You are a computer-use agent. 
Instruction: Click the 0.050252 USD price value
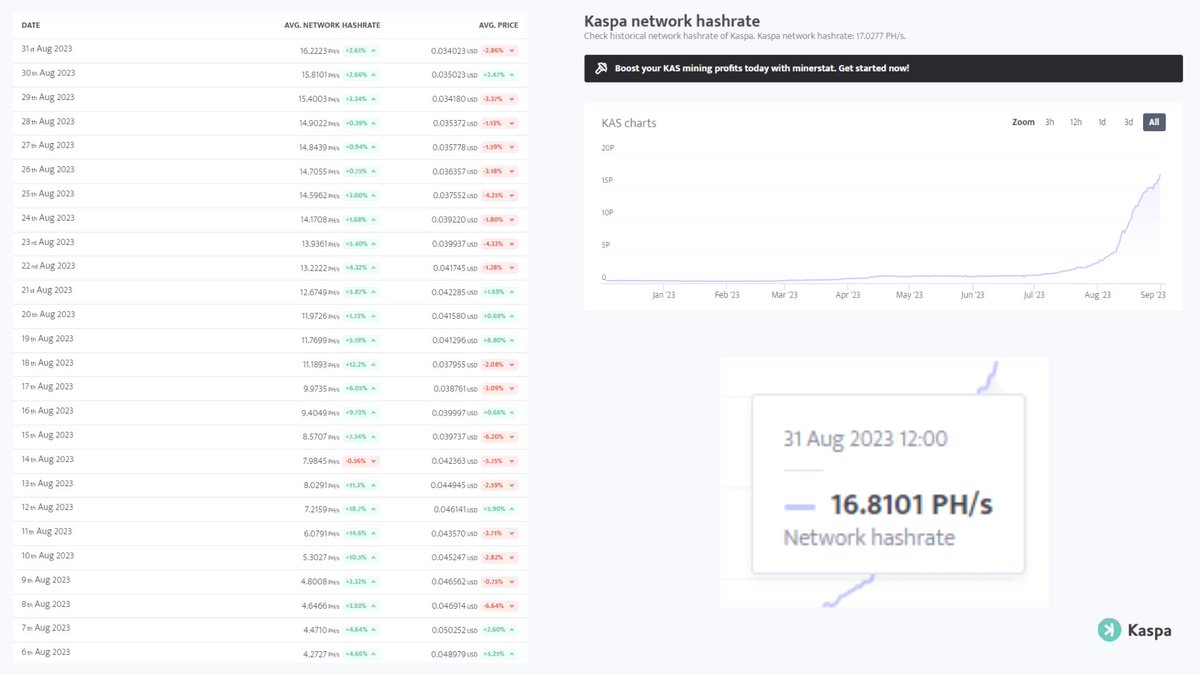pyautogui.click(x=455, y=629)
